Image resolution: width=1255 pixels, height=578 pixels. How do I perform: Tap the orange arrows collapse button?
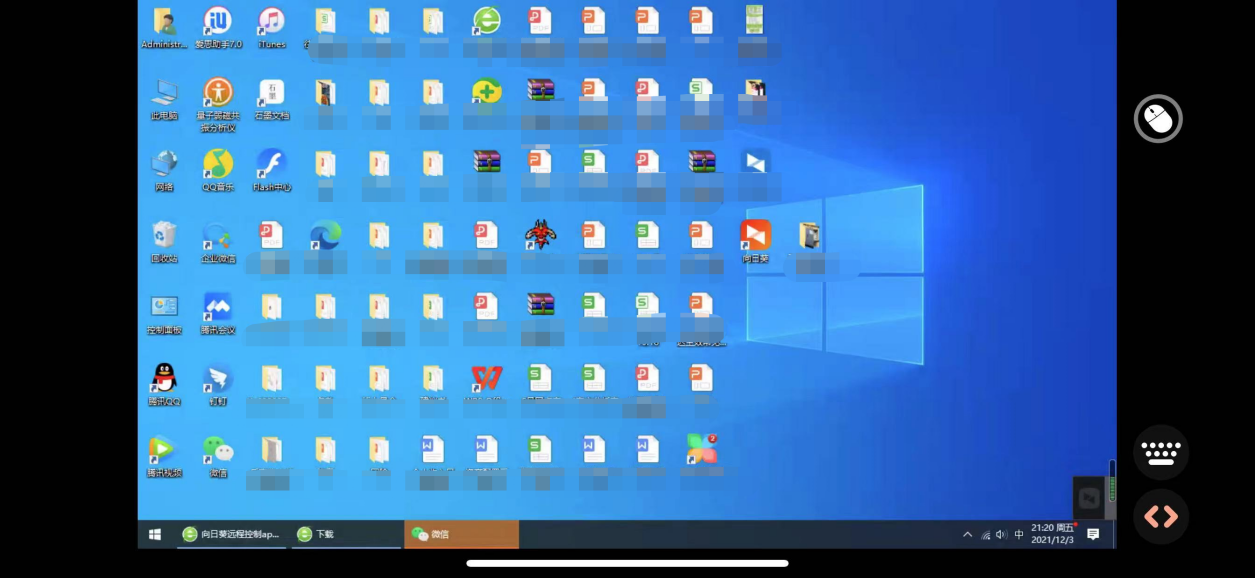pyautogui.click(x=1161, y=516)
